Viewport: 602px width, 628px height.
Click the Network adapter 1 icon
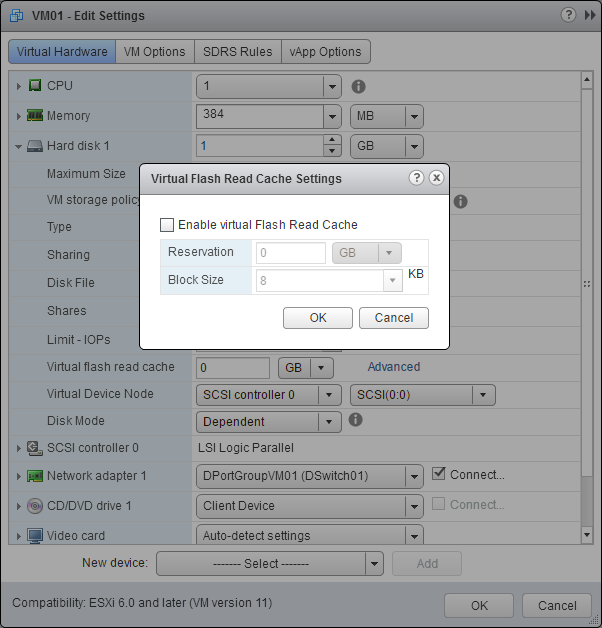click(35, 476)
